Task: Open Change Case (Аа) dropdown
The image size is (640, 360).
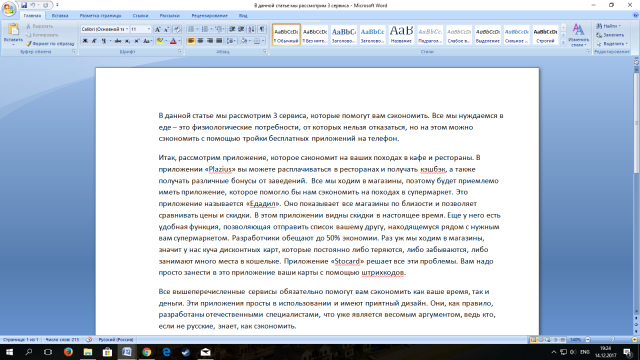Action: pyautogui.click(x=148, y=41)
